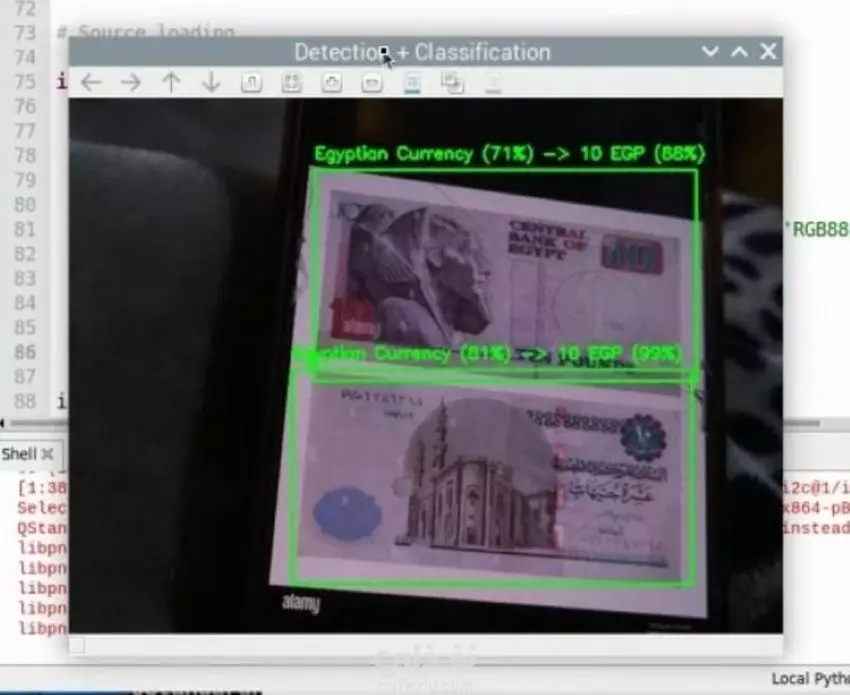Reset image zoom to original size (x1)
This screenshot has height=695, width=850.
click(x=252, y=83)
